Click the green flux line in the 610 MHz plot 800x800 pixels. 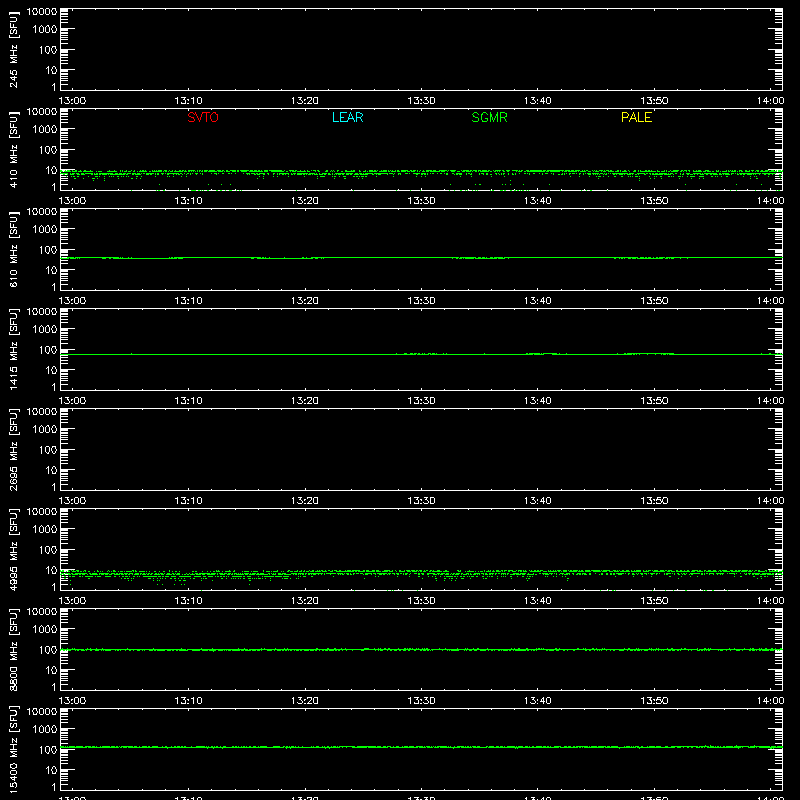(x=421, y=258)
